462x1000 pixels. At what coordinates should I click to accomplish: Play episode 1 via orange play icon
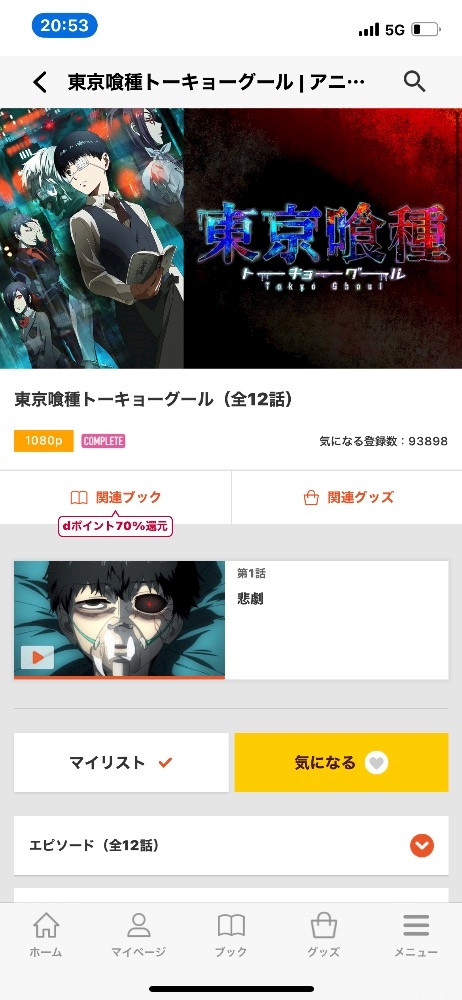point(37,657)
